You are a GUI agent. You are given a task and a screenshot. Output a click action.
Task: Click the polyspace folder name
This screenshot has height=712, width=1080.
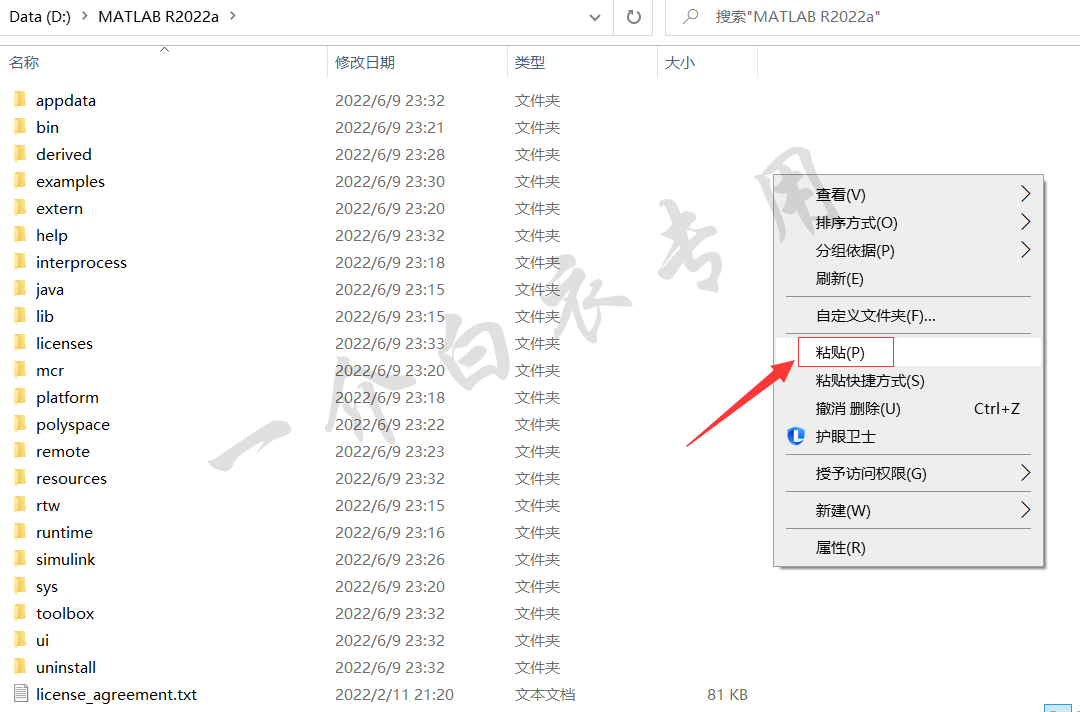[73, 425]
